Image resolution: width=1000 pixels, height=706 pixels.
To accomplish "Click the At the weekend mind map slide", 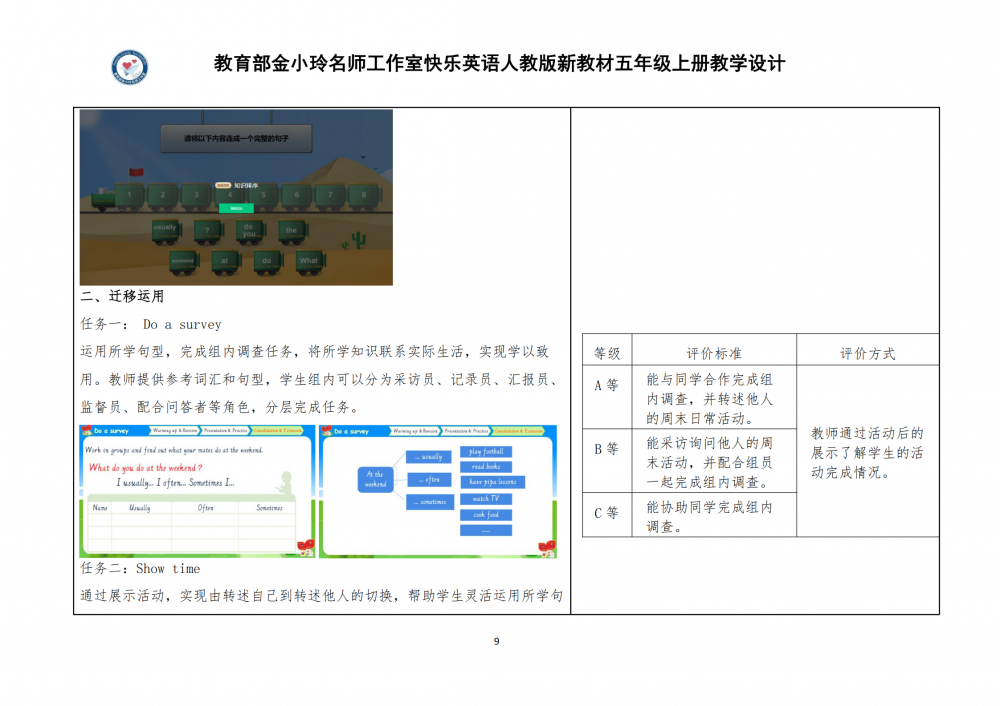I will point(438,491).
